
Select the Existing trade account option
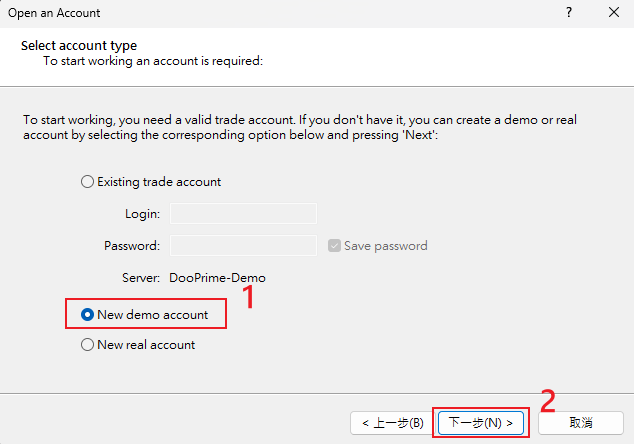(86, 182)
